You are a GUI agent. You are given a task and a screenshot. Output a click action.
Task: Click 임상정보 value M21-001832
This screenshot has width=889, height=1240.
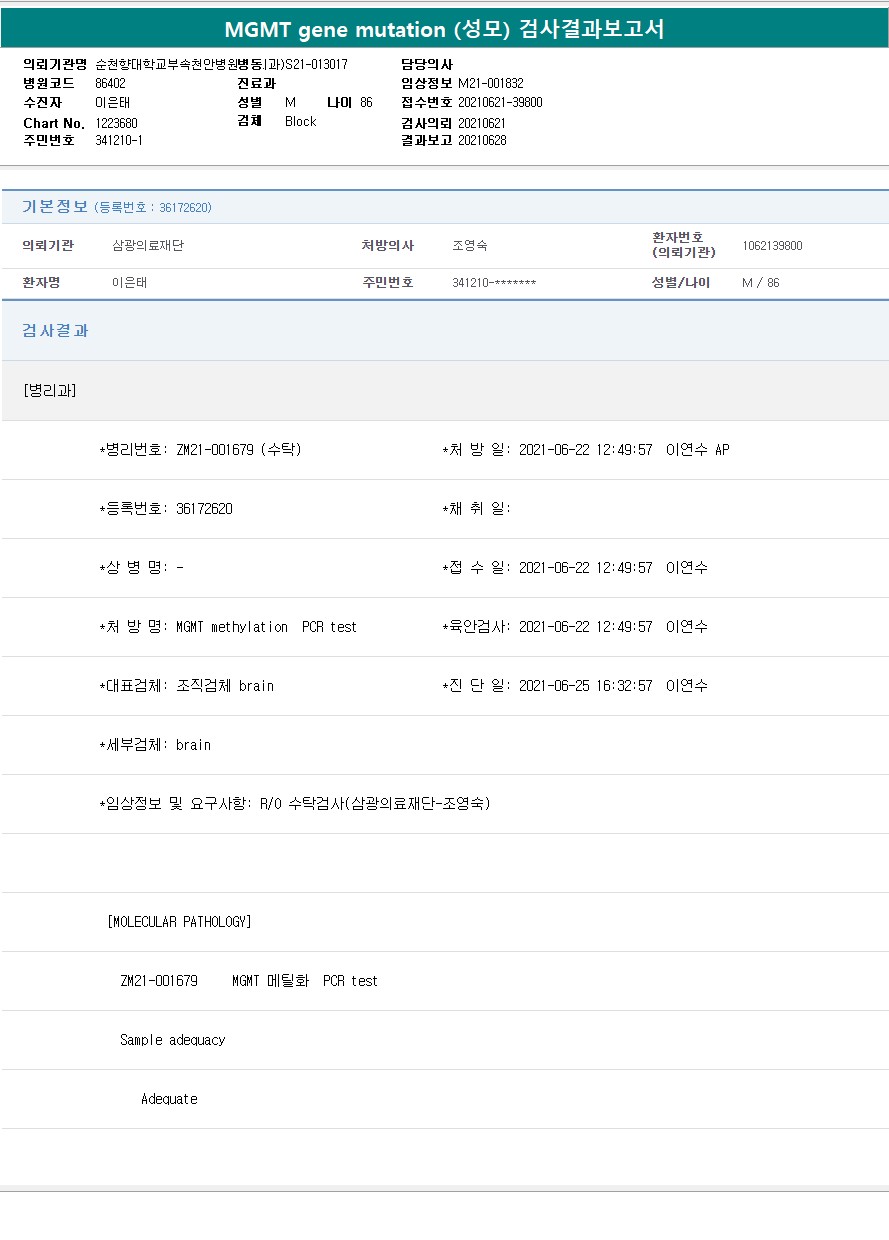(x=490, y=83)
